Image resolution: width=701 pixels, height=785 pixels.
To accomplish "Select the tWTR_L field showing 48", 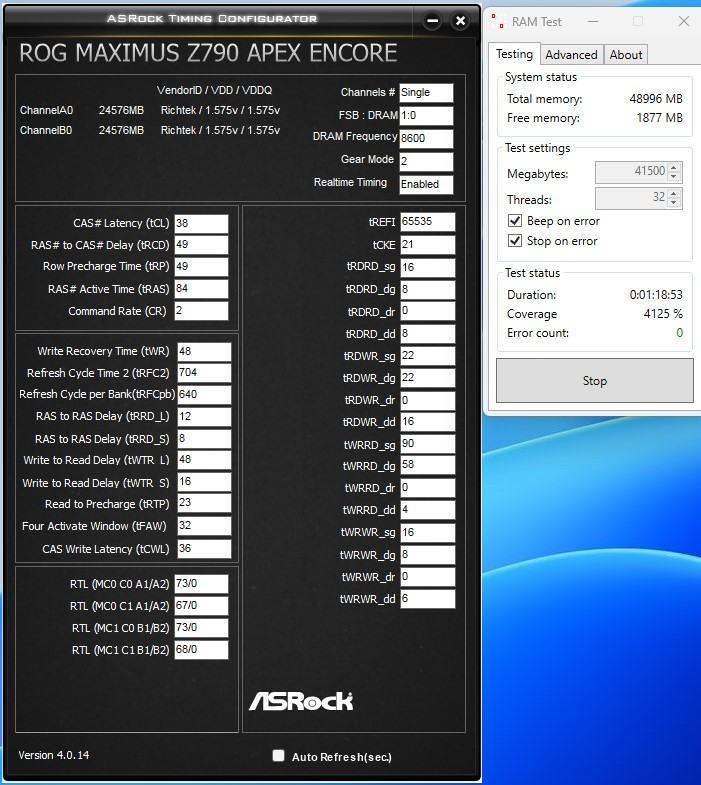I will (204, 460).
